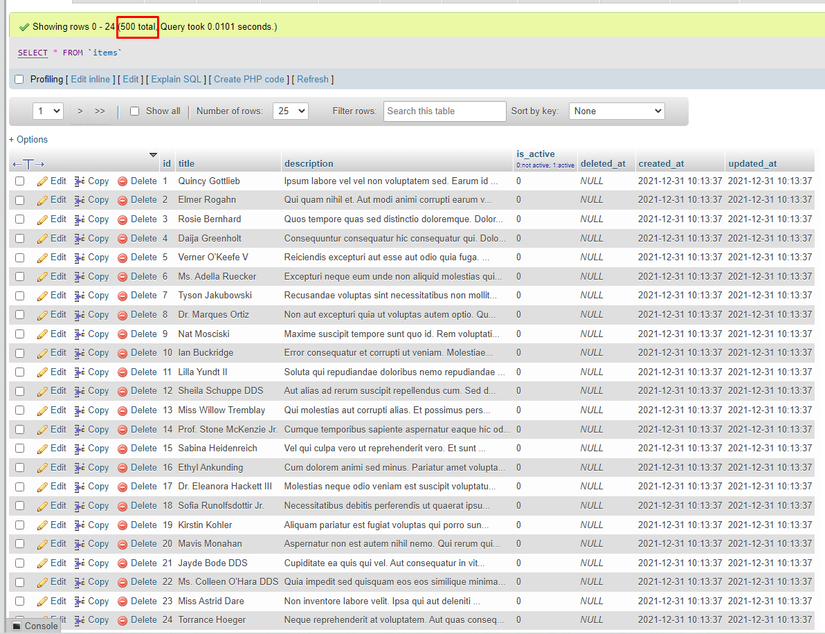Click the SELECT keyword in the query
825x634 pixels.
[x=33, y=53]
